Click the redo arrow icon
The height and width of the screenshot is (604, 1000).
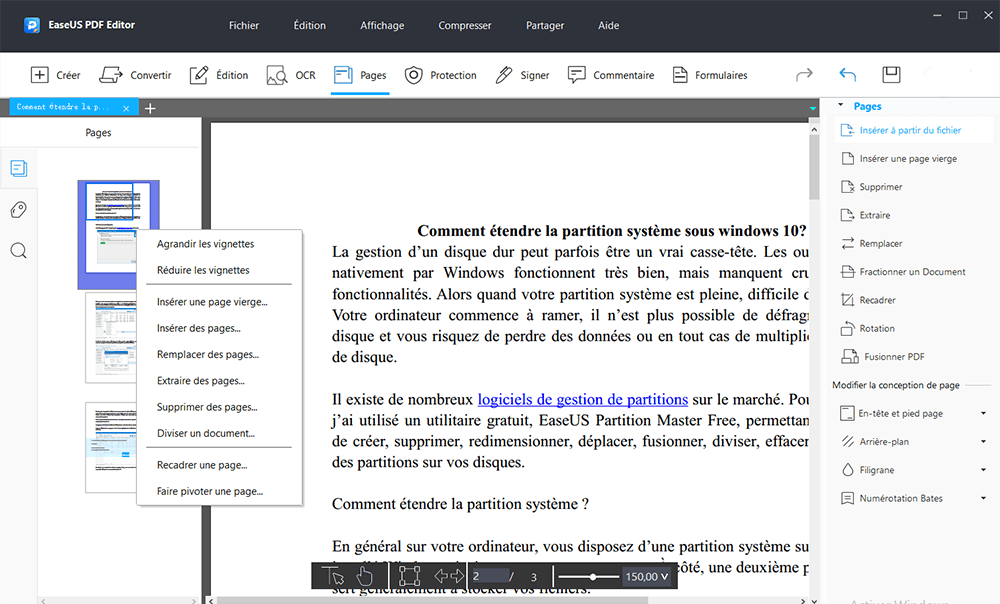point(804,75)
